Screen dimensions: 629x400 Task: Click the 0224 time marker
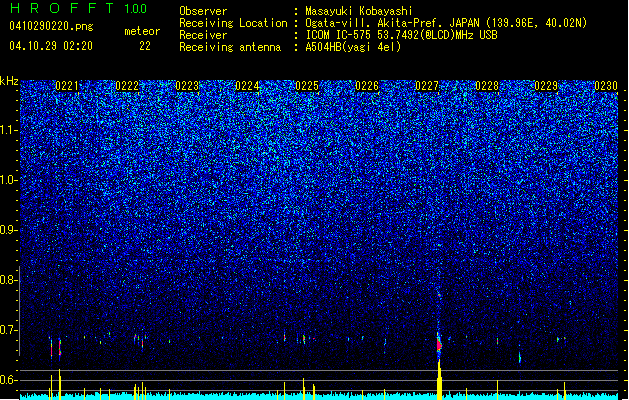pos(247,86)
